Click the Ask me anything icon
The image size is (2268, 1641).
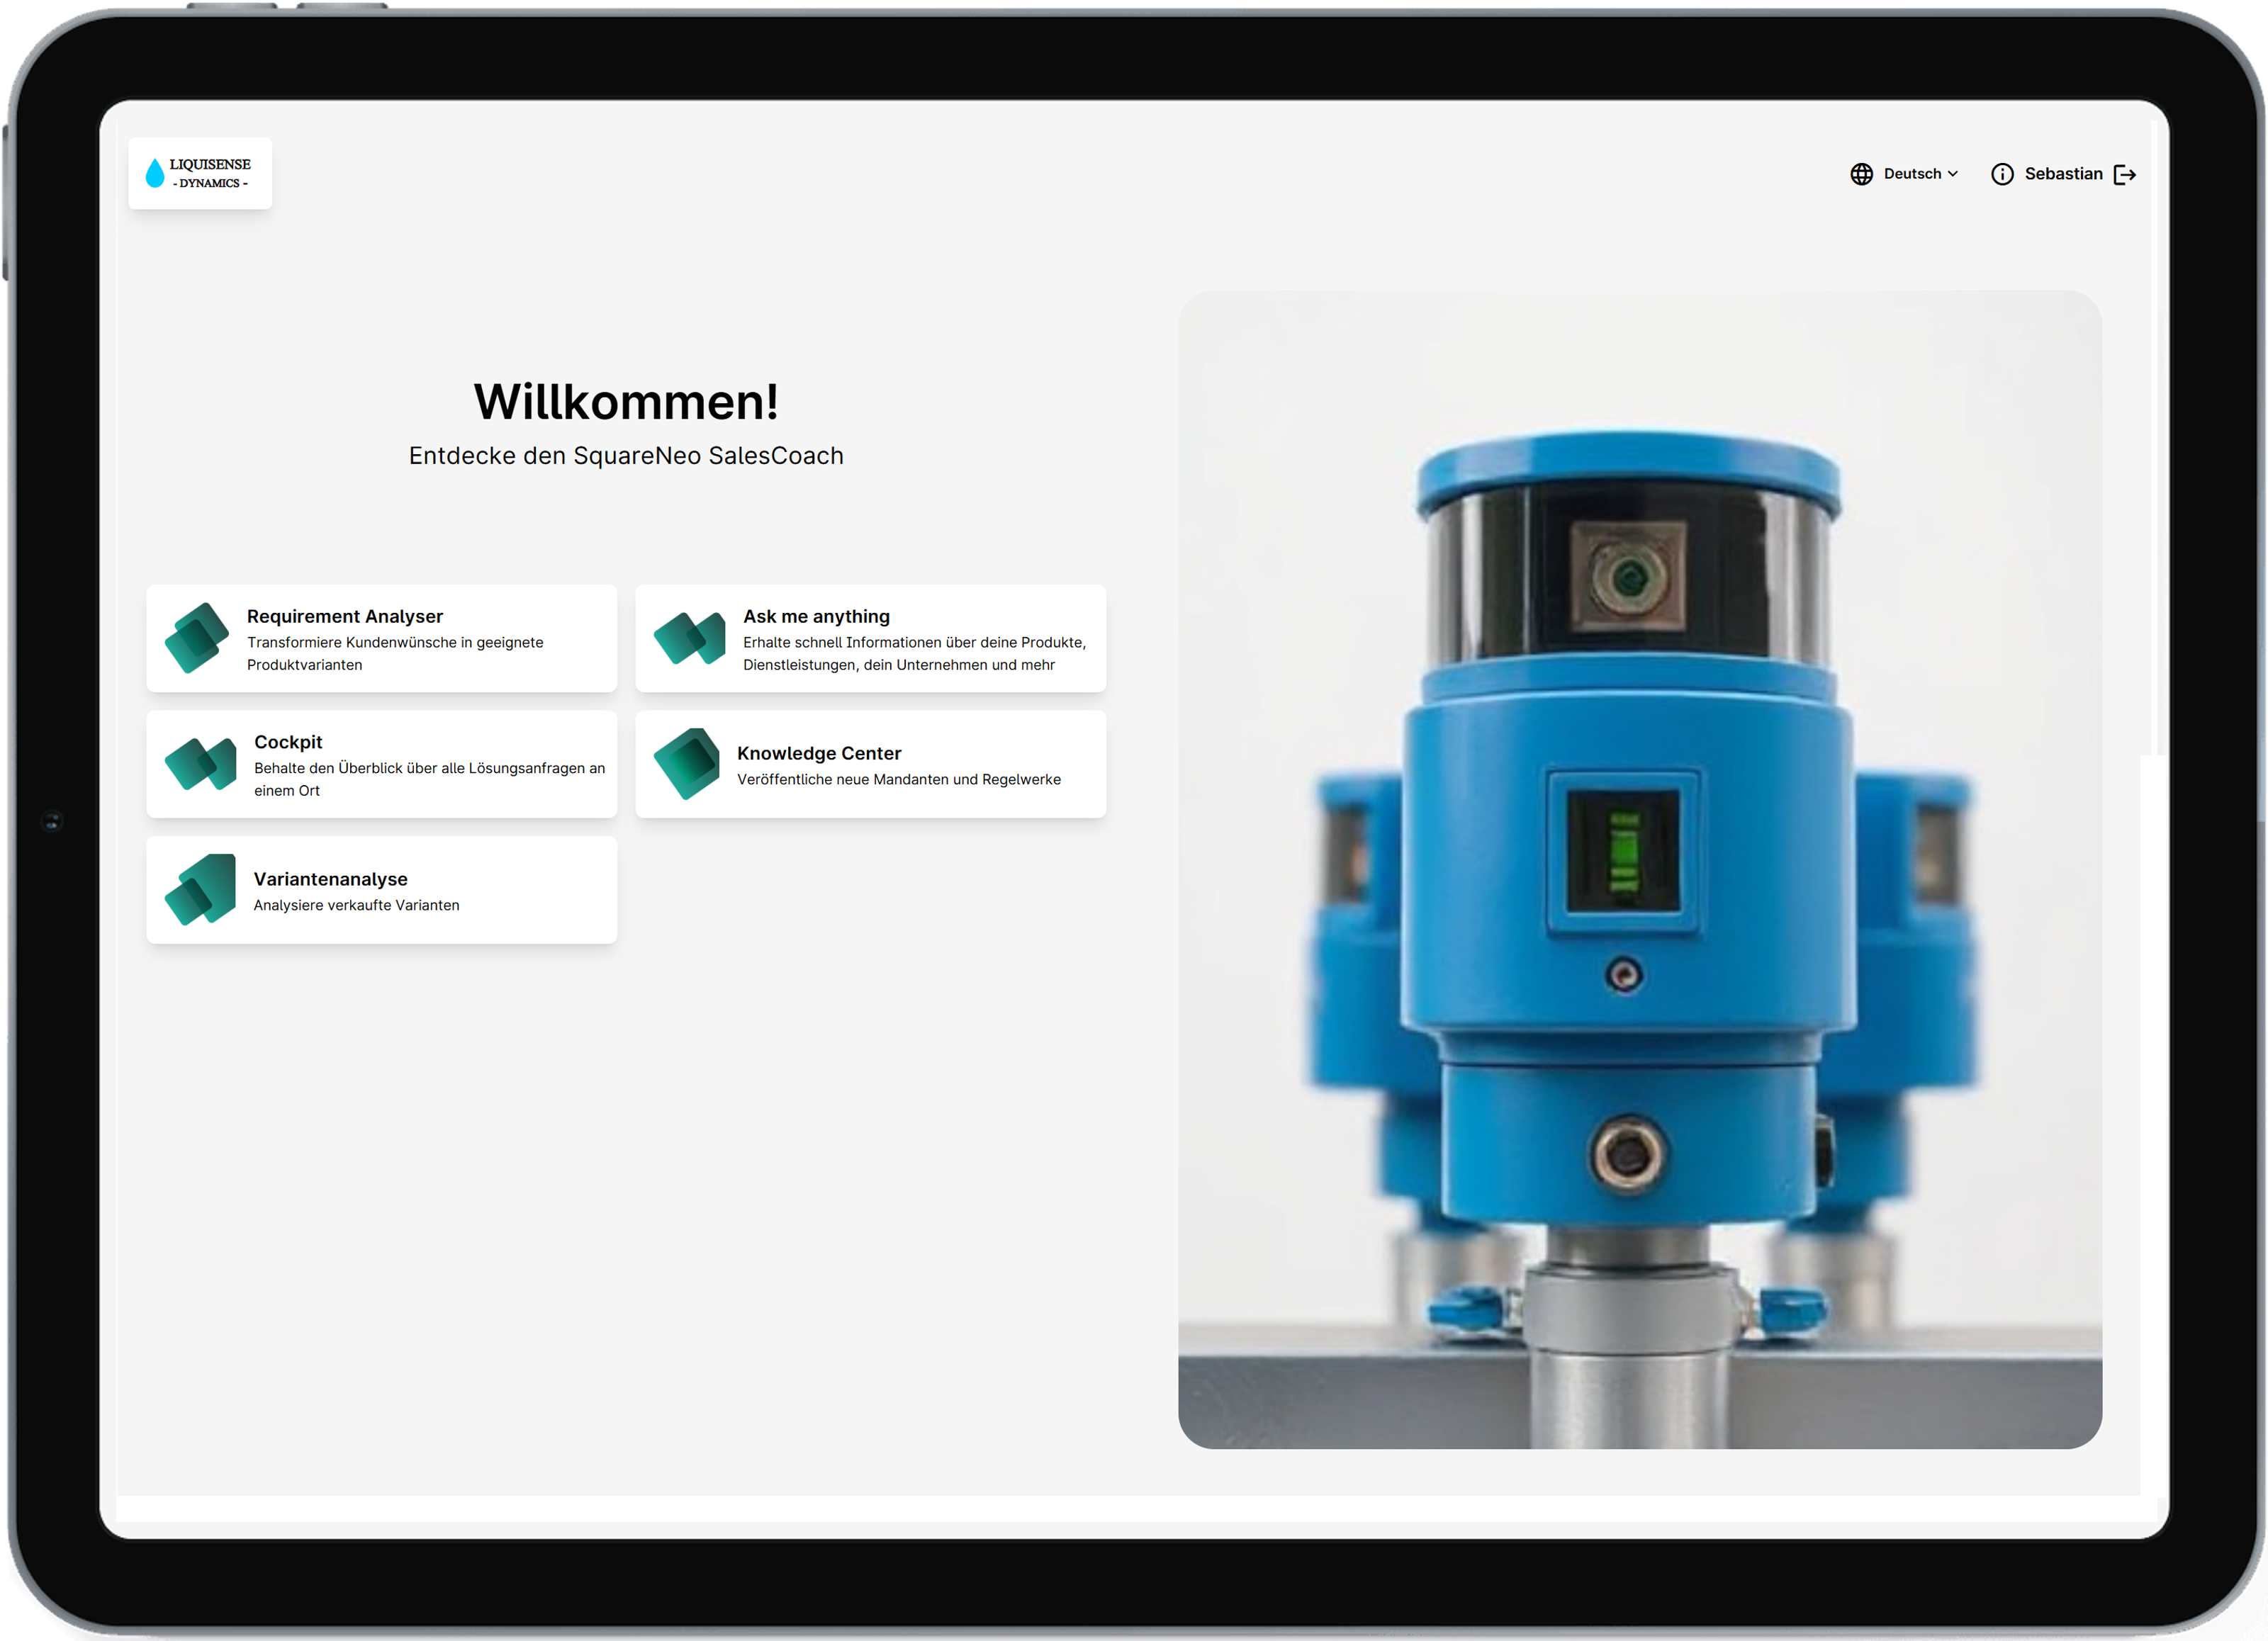point(689,638)
